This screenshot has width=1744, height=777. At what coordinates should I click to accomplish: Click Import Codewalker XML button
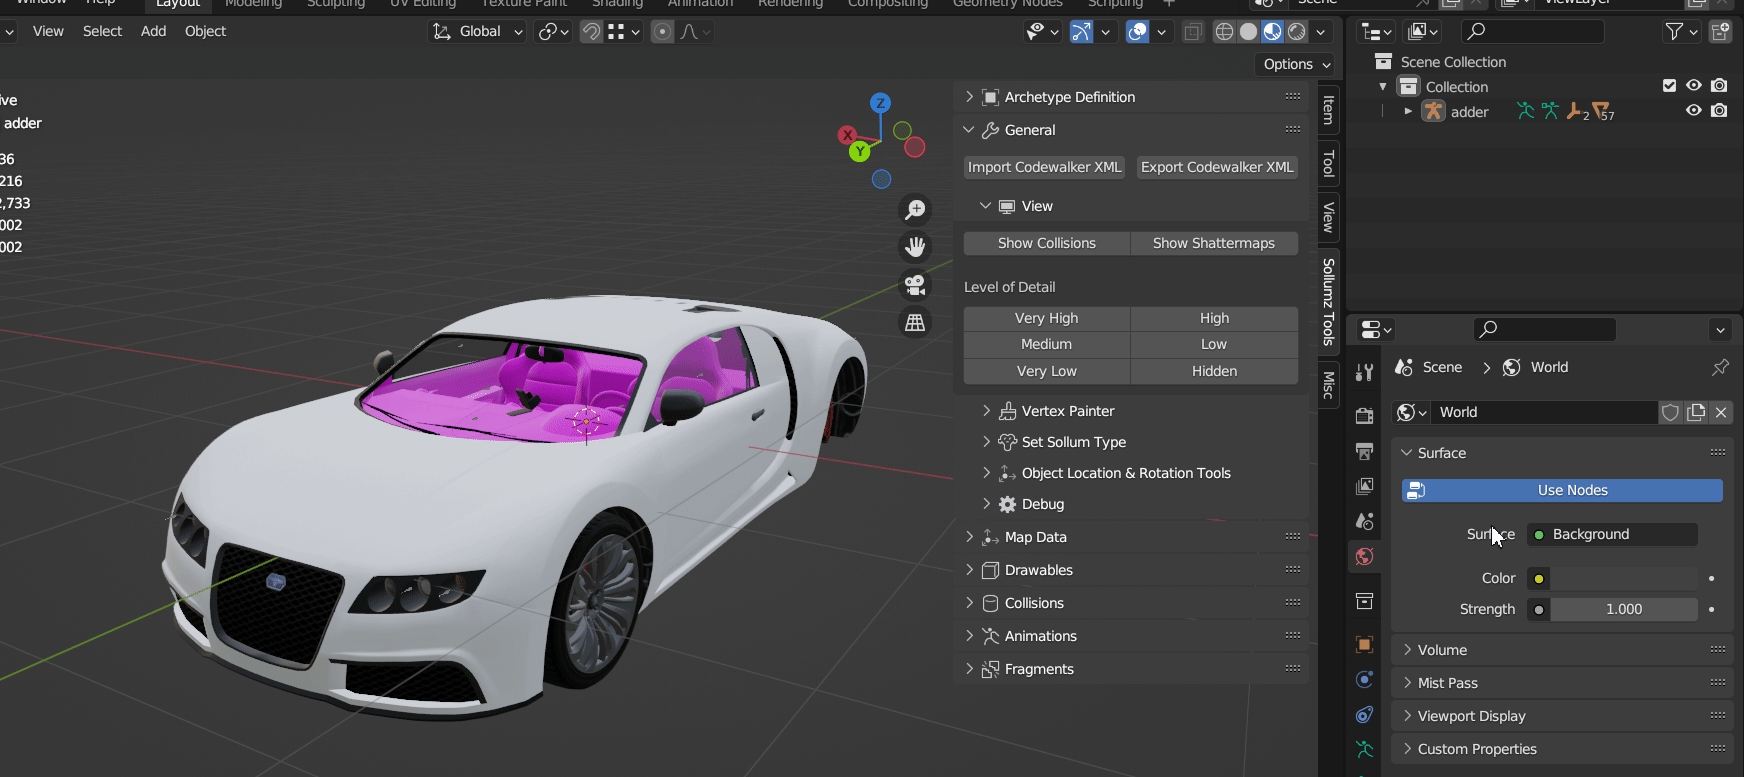[1044, 167]
